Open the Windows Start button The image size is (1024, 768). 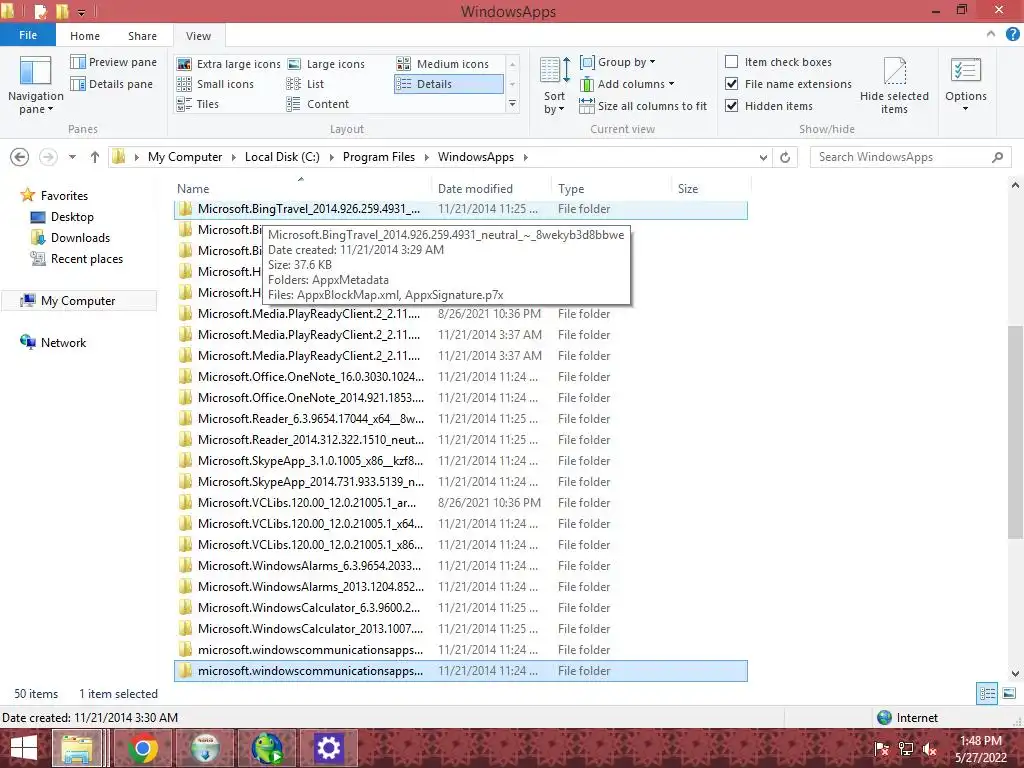[24, 748]
